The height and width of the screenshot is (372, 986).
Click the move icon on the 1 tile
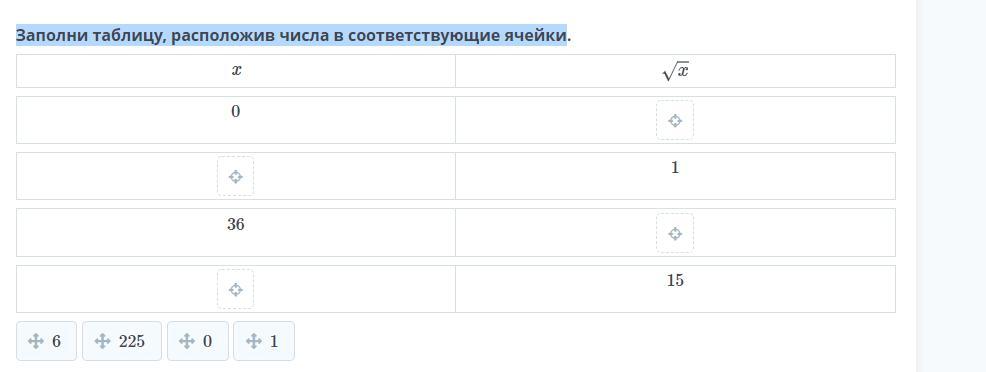[253, 341]
